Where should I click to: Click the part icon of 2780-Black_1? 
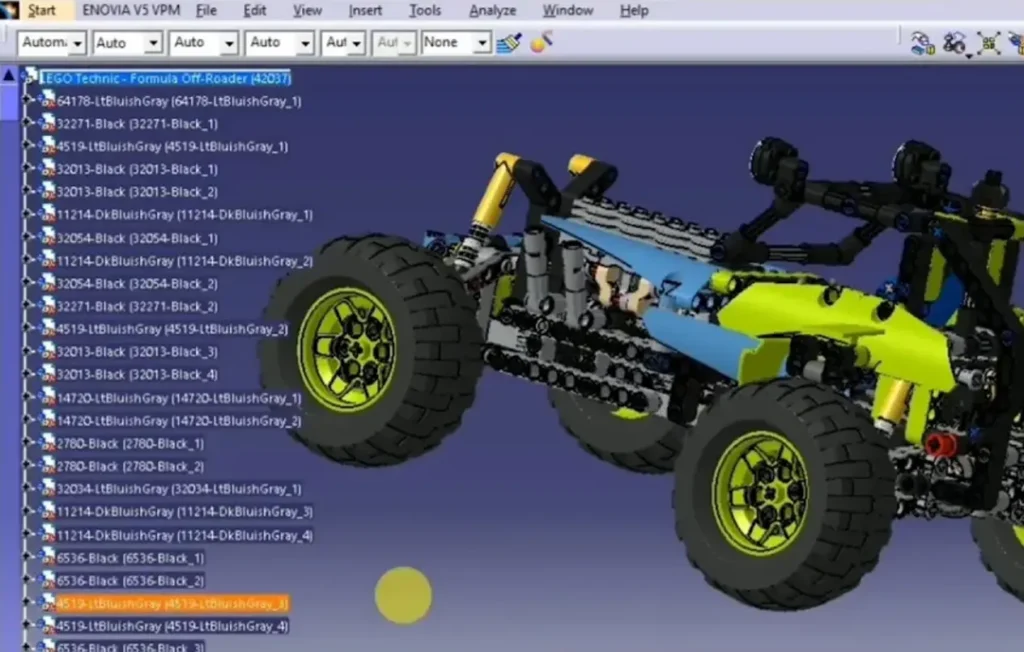click(47, 443)
